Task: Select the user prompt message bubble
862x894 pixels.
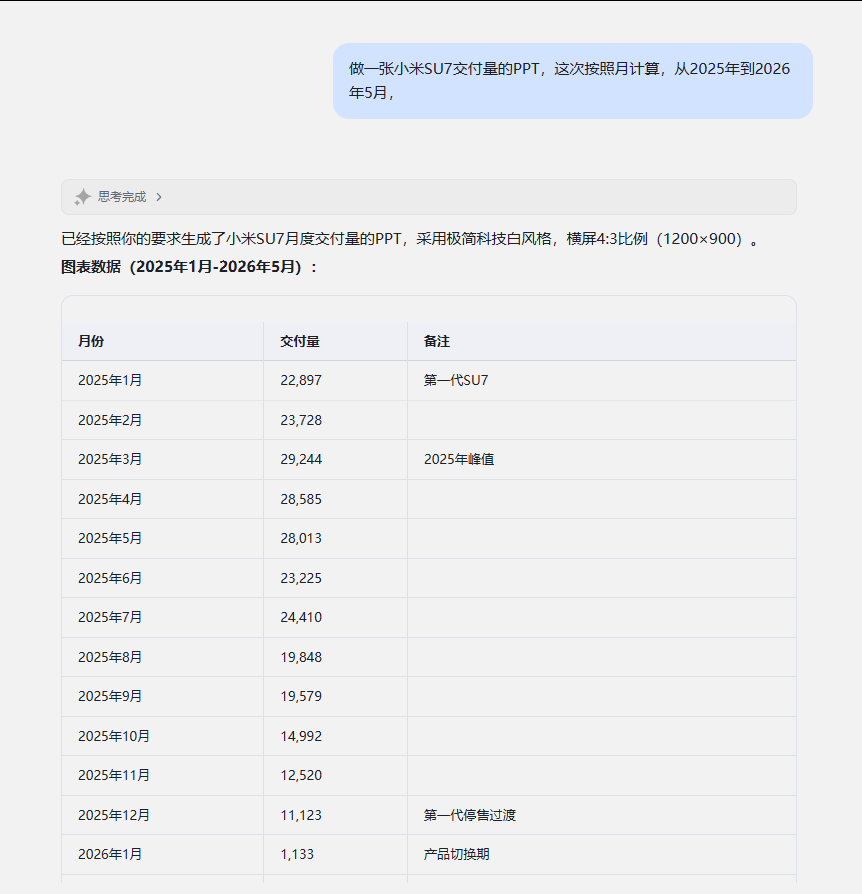Action: click(x=572, y=81)
